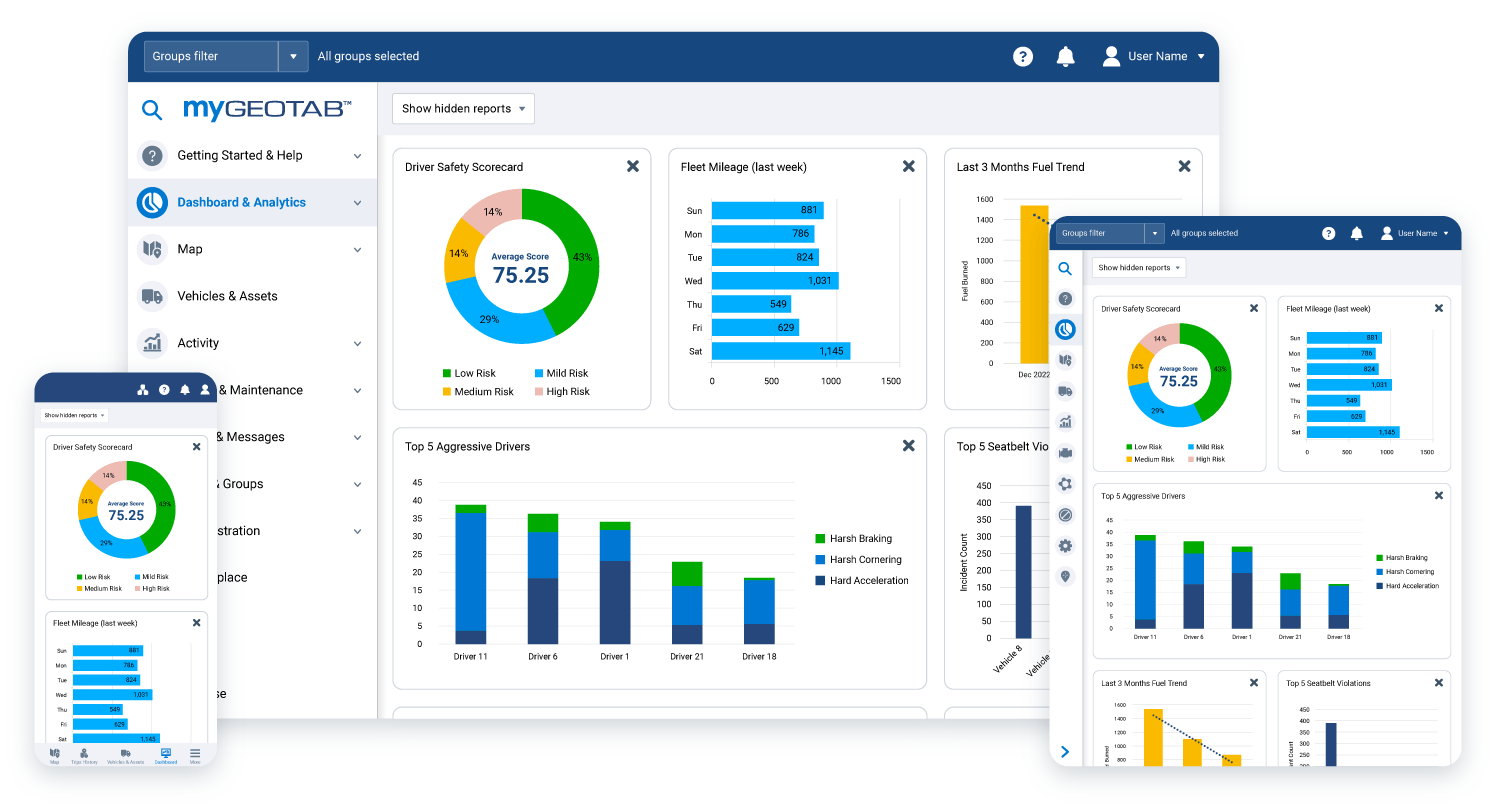1496x808 pixels.
Task: Open the search magnifier next to myGEOTAB logo
Action: (152, 109)
